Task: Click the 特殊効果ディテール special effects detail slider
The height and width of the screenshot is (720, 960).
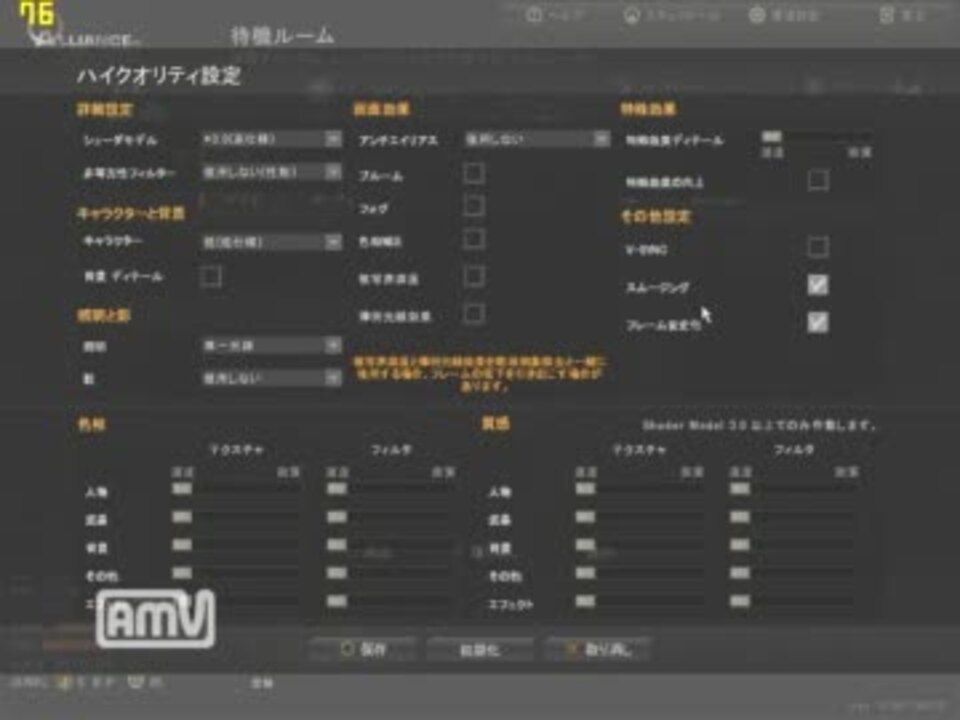Action: [x=816, y=136]
